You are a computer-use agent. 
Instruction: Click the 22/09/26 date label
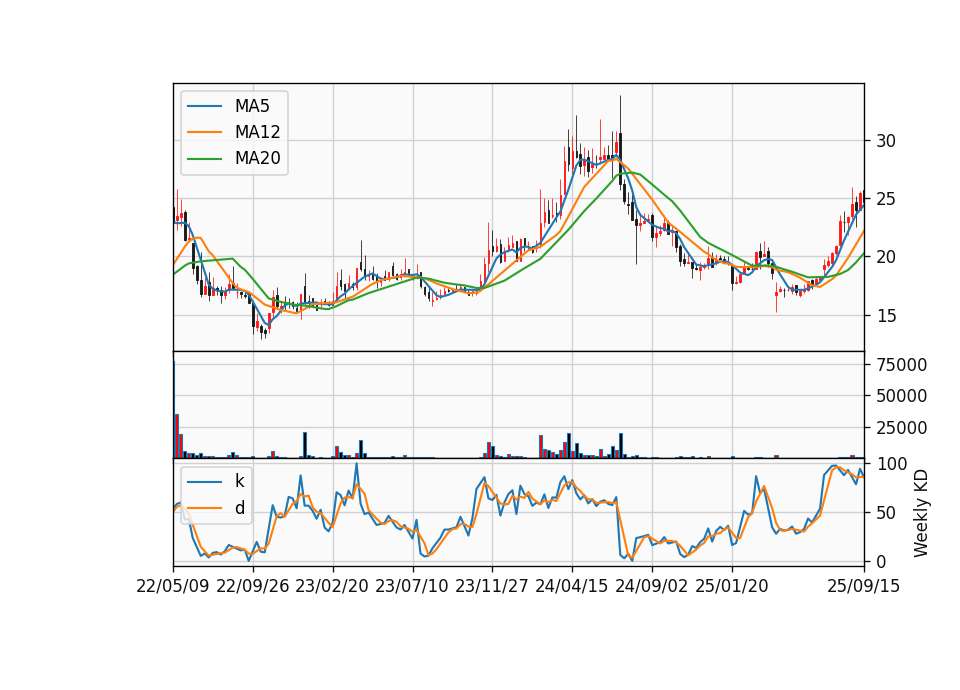click(x=253, y=586)
